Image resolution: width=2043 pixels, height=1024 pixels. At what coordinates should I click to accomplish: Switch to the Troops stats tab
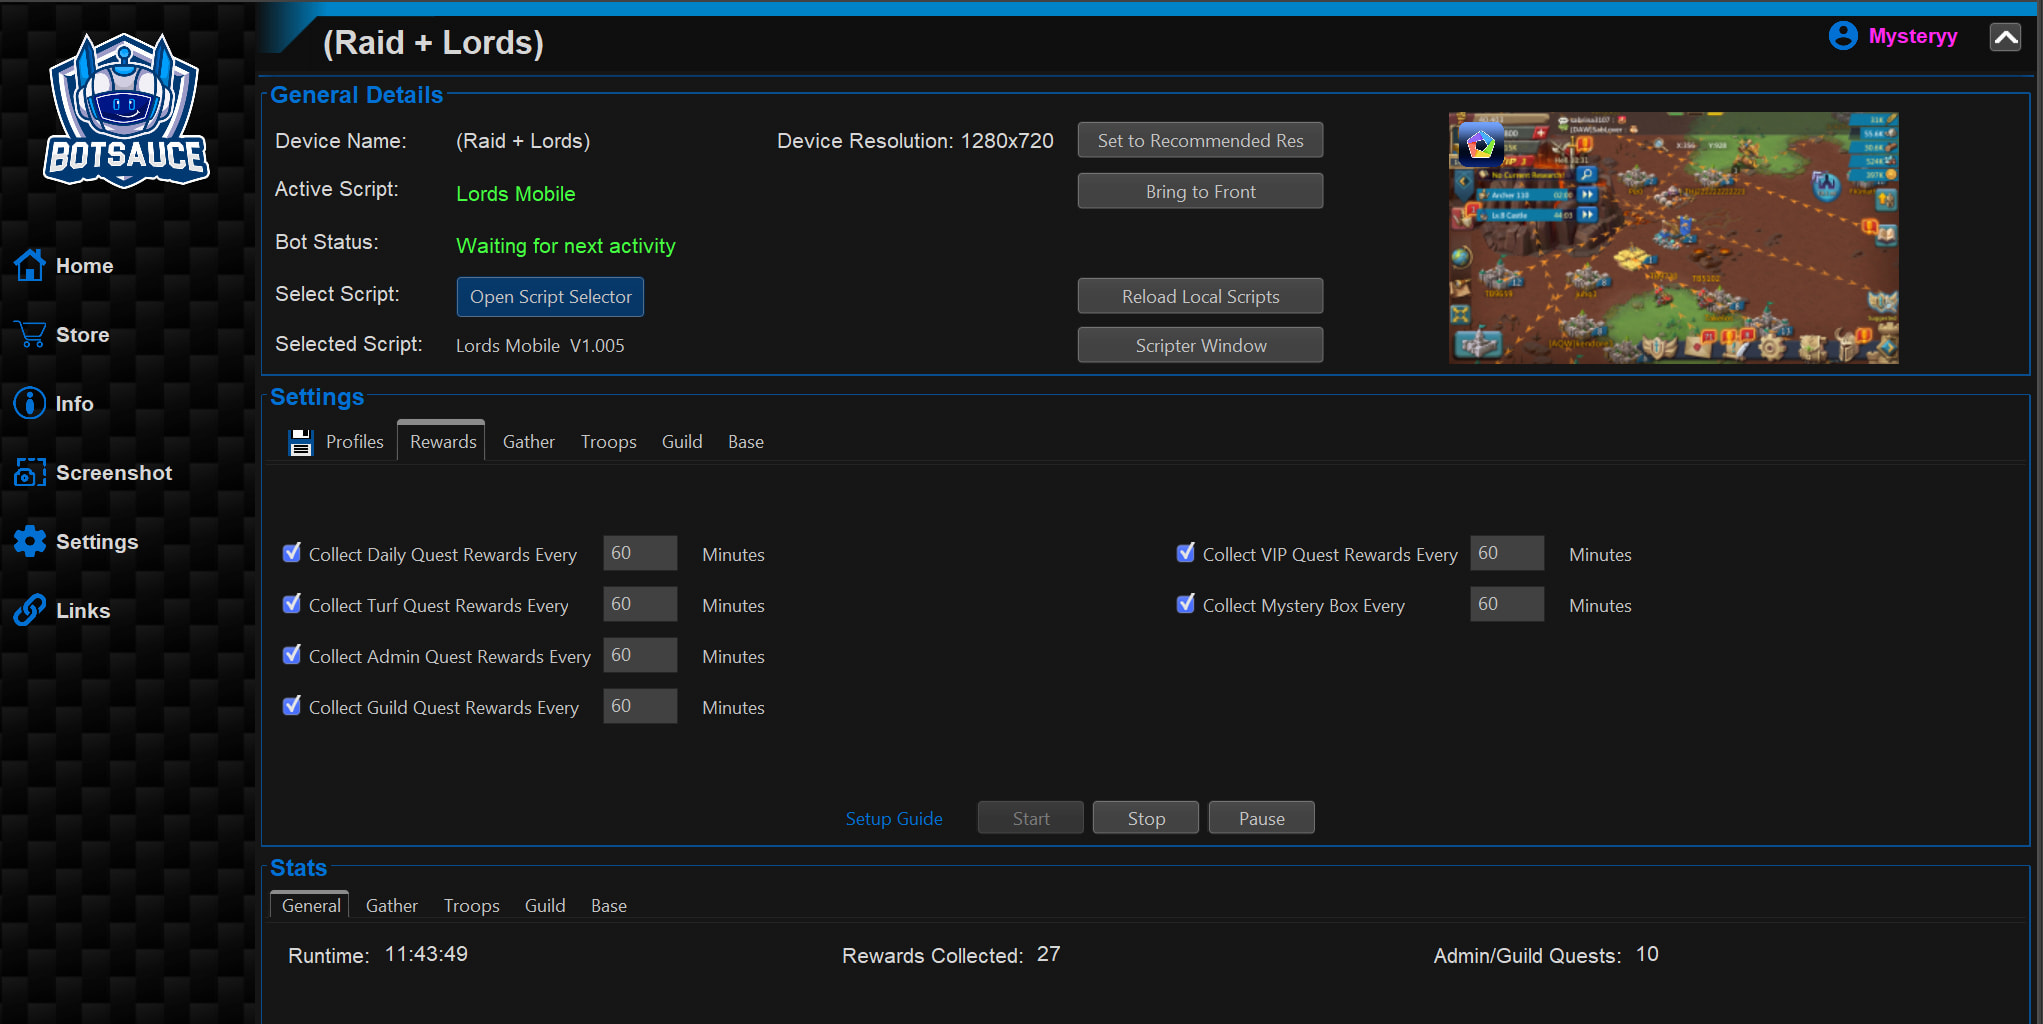471,906
